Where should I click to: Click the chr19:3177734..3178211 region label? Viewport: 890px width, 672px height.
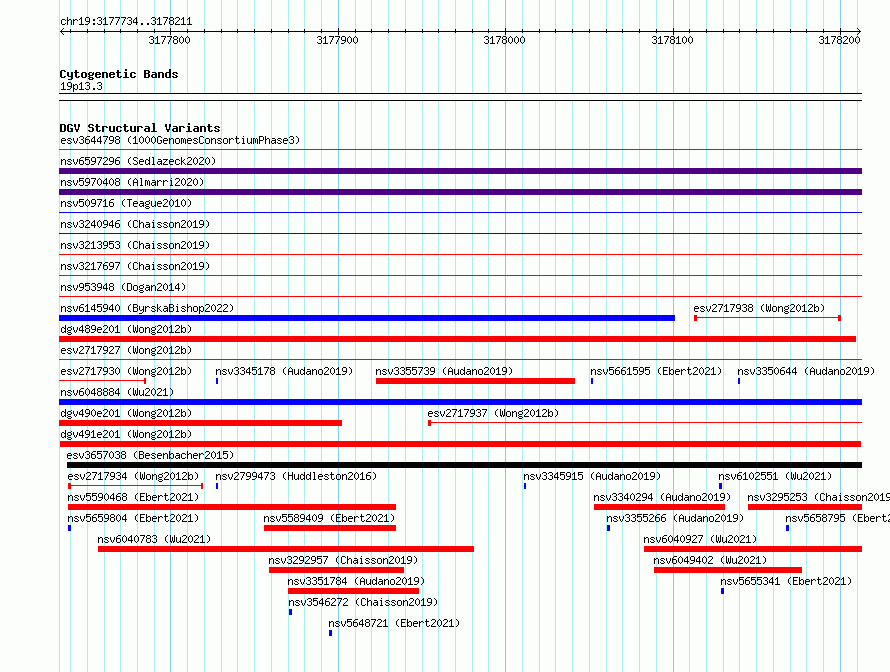[126, 21]
